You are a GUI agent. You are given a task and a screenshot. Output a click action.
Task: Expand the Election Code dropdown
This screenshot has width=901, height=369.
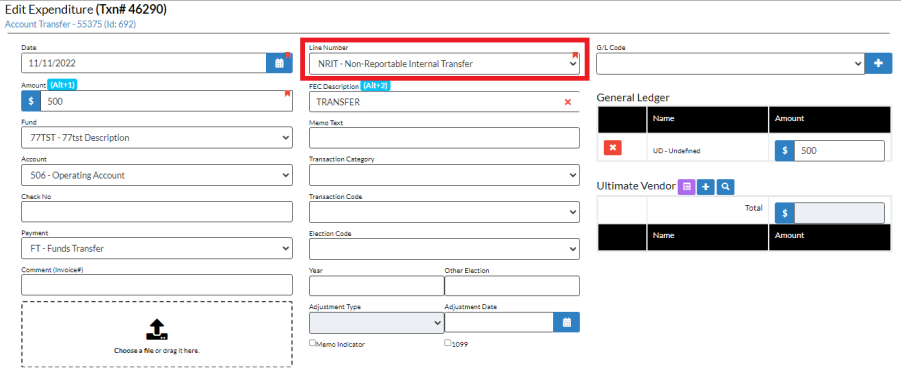click(x=444, y=249)
